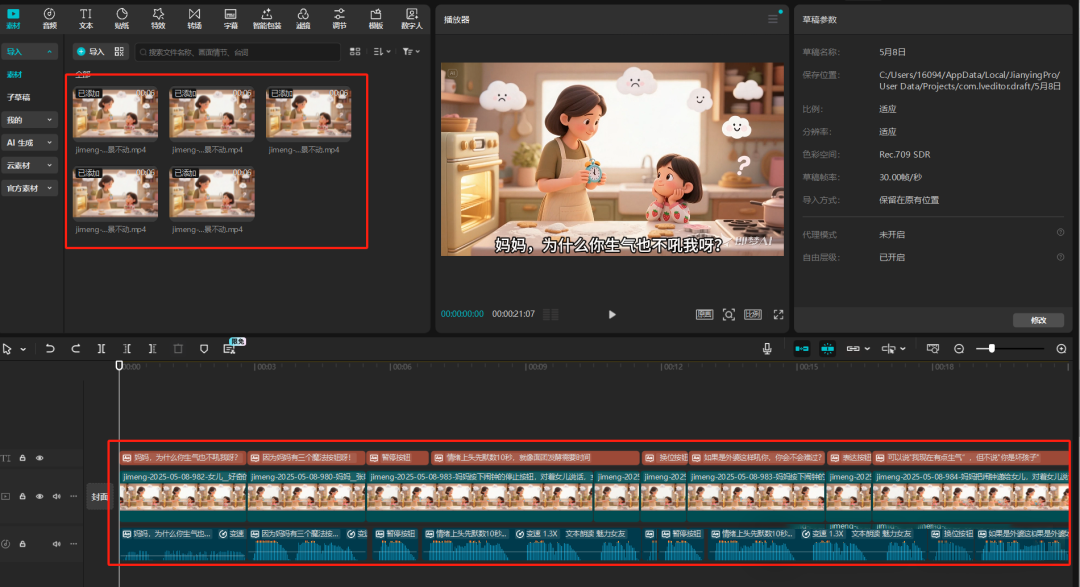Lock the video track

point(22,496)
